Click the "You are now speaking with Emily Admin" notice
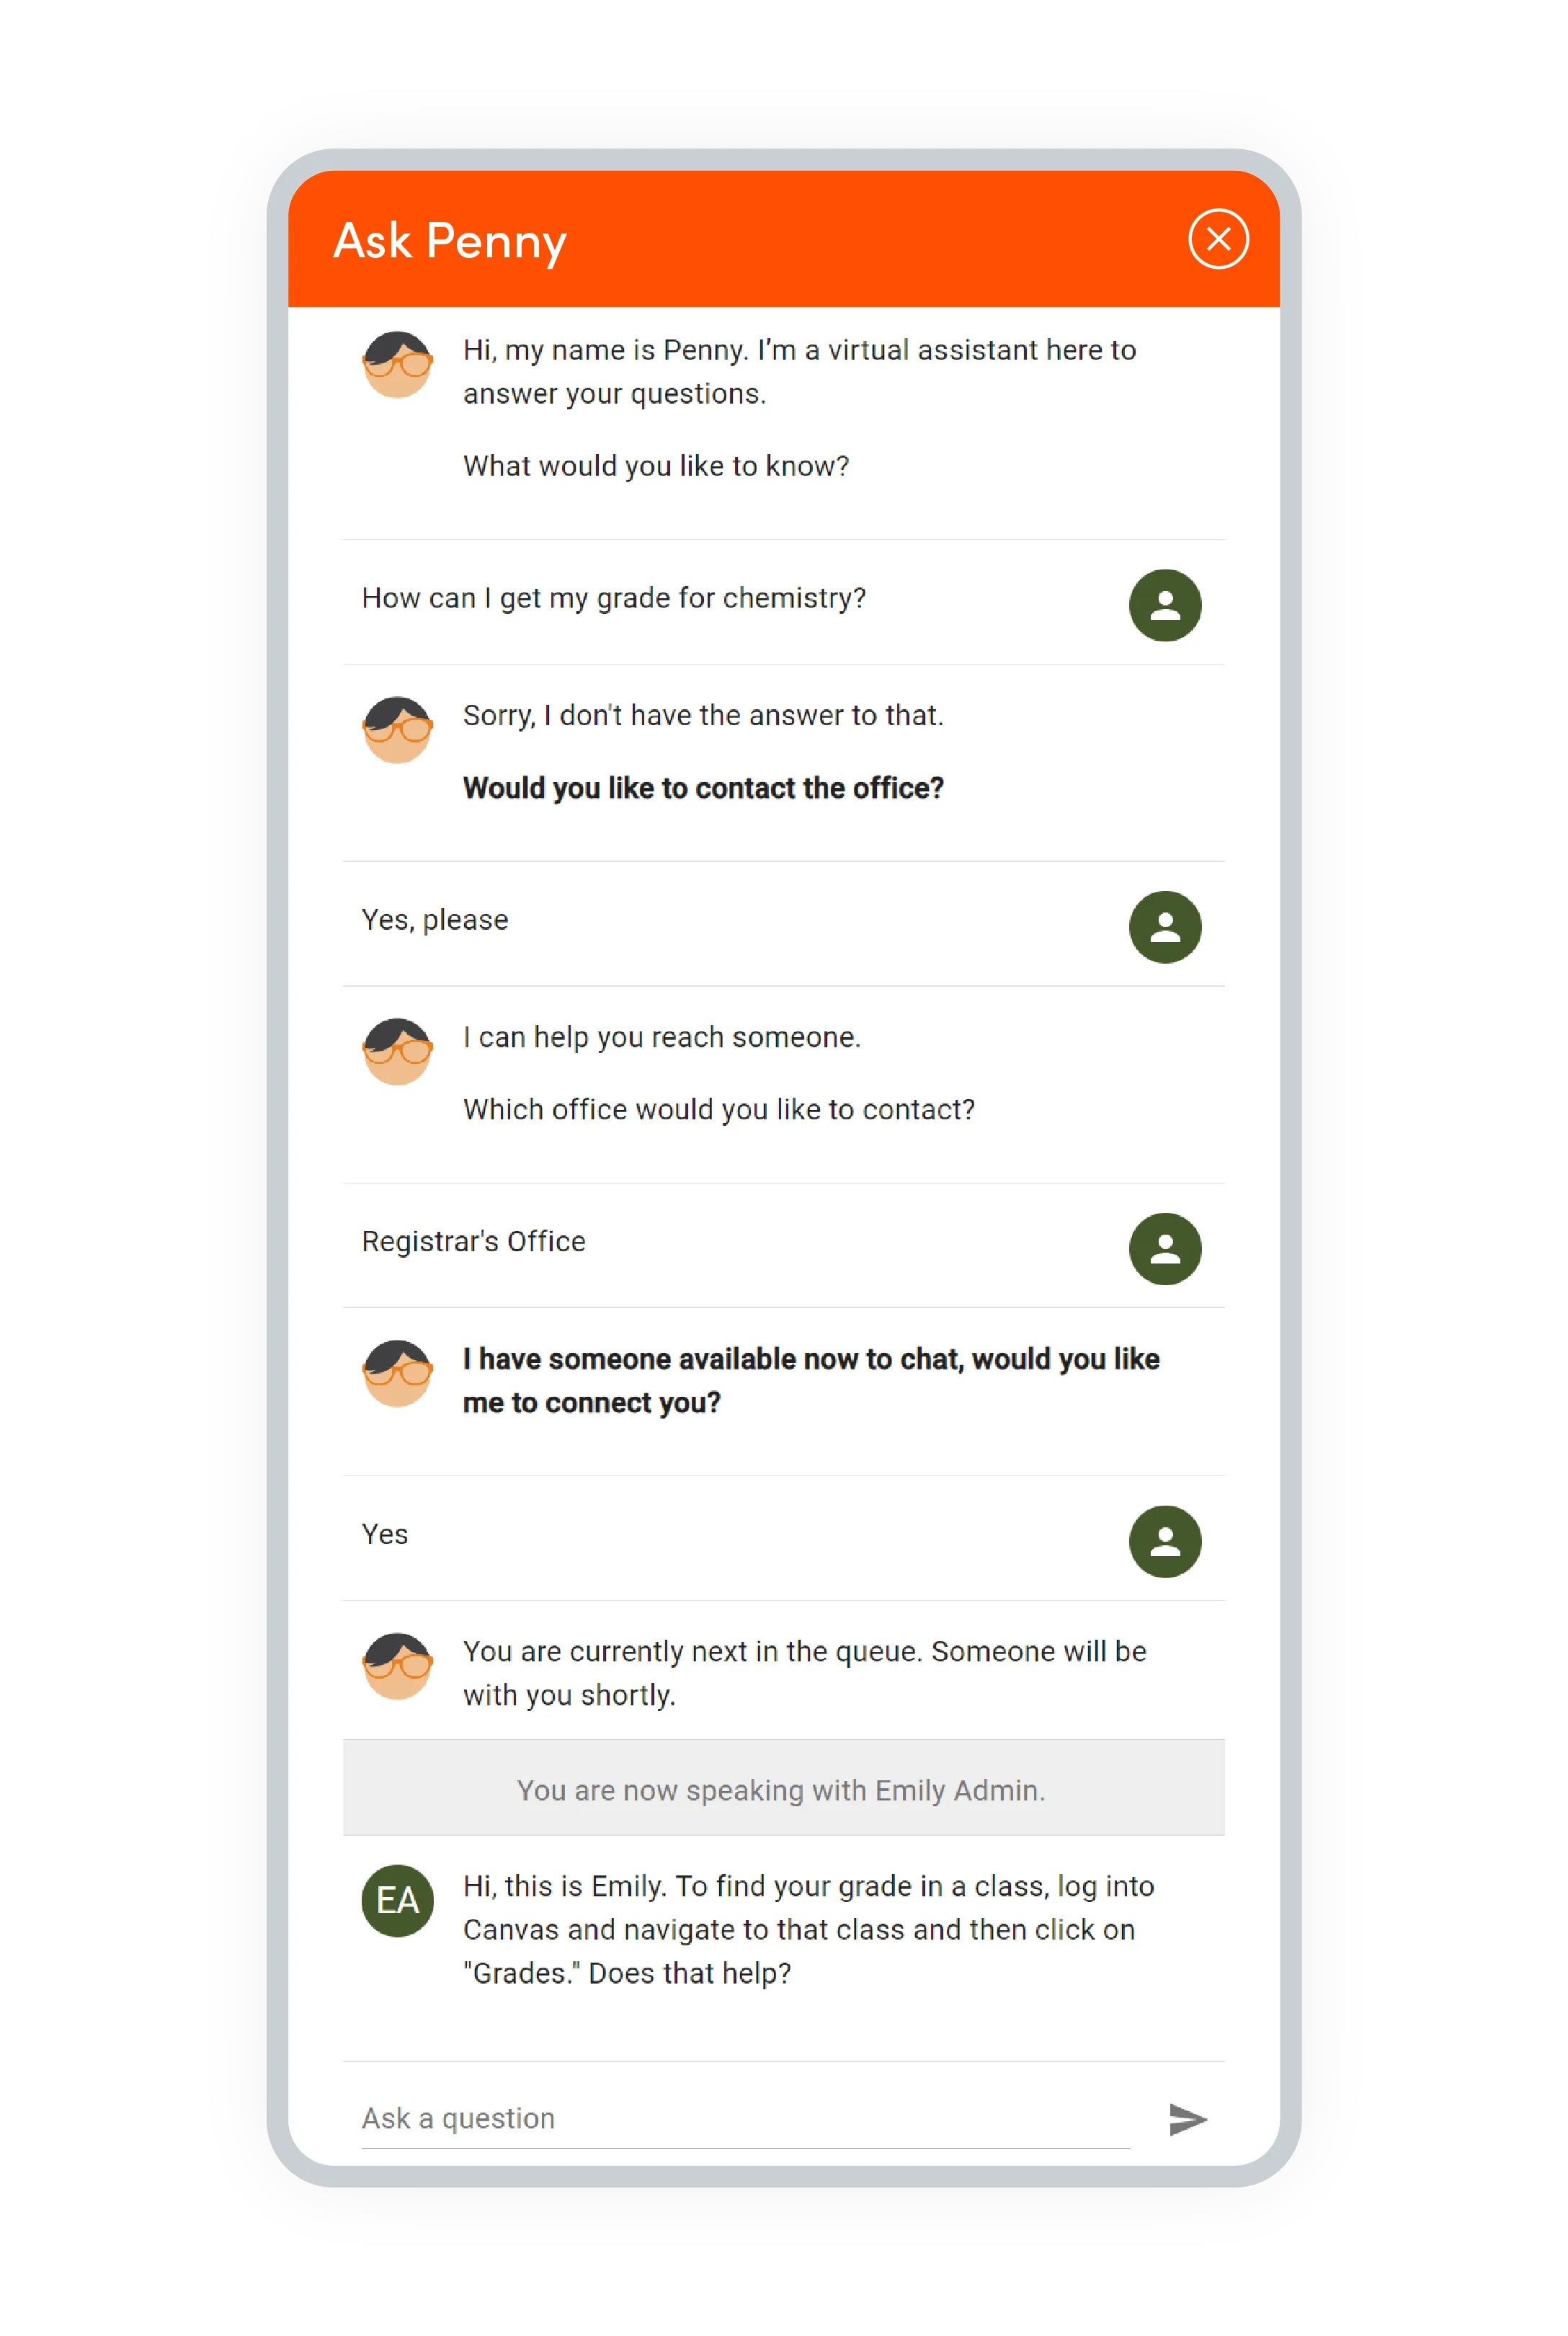Viewport: 1568px width, 2336px height. pos(781,1790)
